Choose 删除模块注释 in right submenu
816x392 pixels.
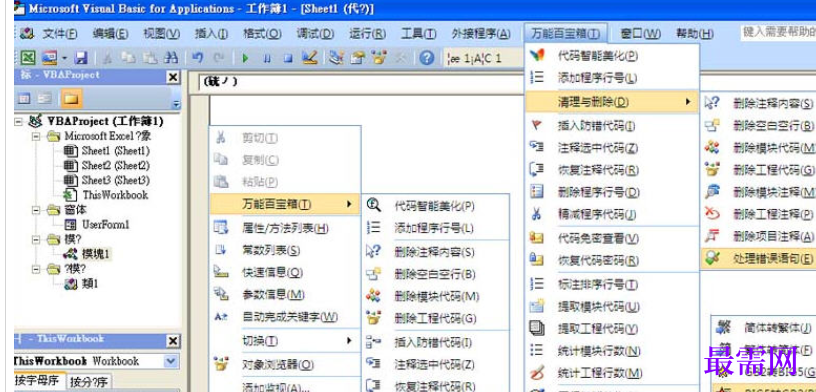pos(759,193)
